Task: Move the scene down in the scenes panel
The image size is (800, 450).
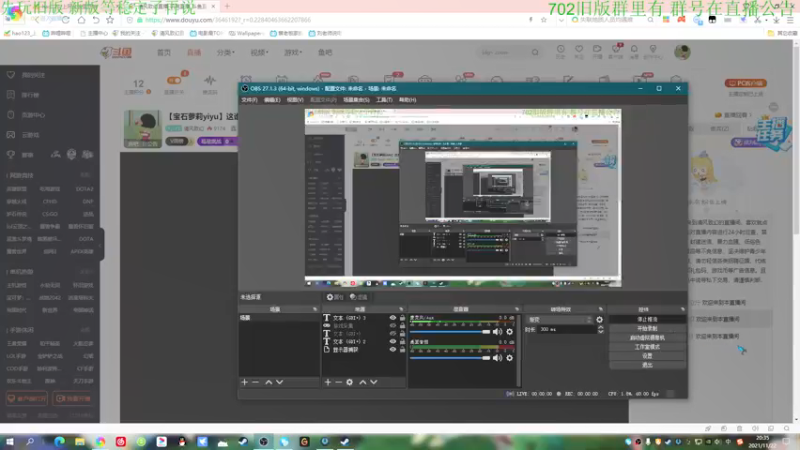Action: click(280, 382)
